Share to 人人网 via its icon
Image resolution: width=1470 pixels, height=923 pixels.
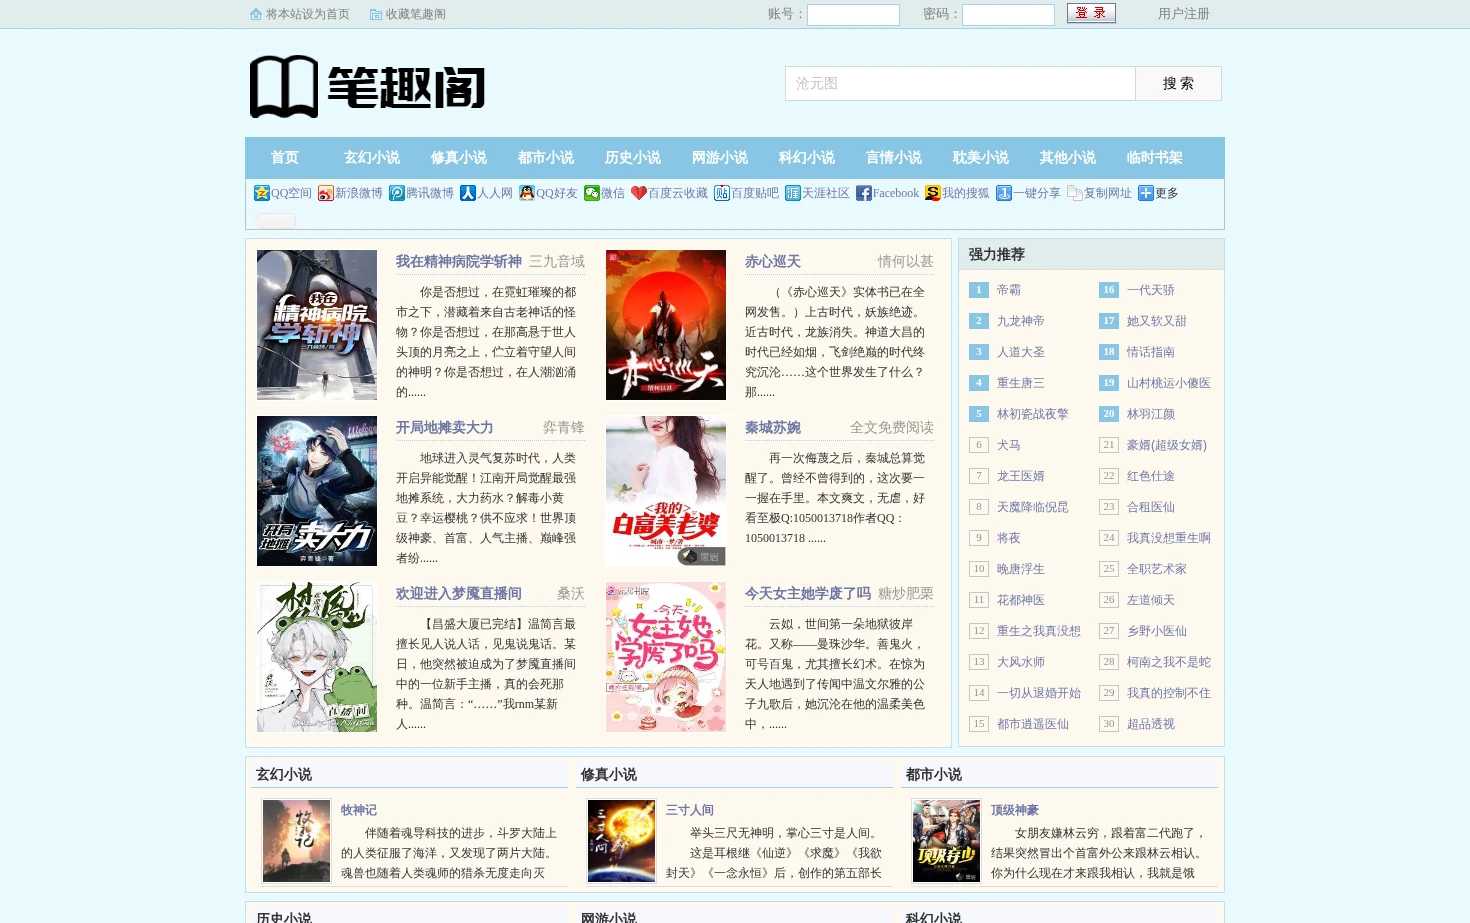[x=468, y=193]
